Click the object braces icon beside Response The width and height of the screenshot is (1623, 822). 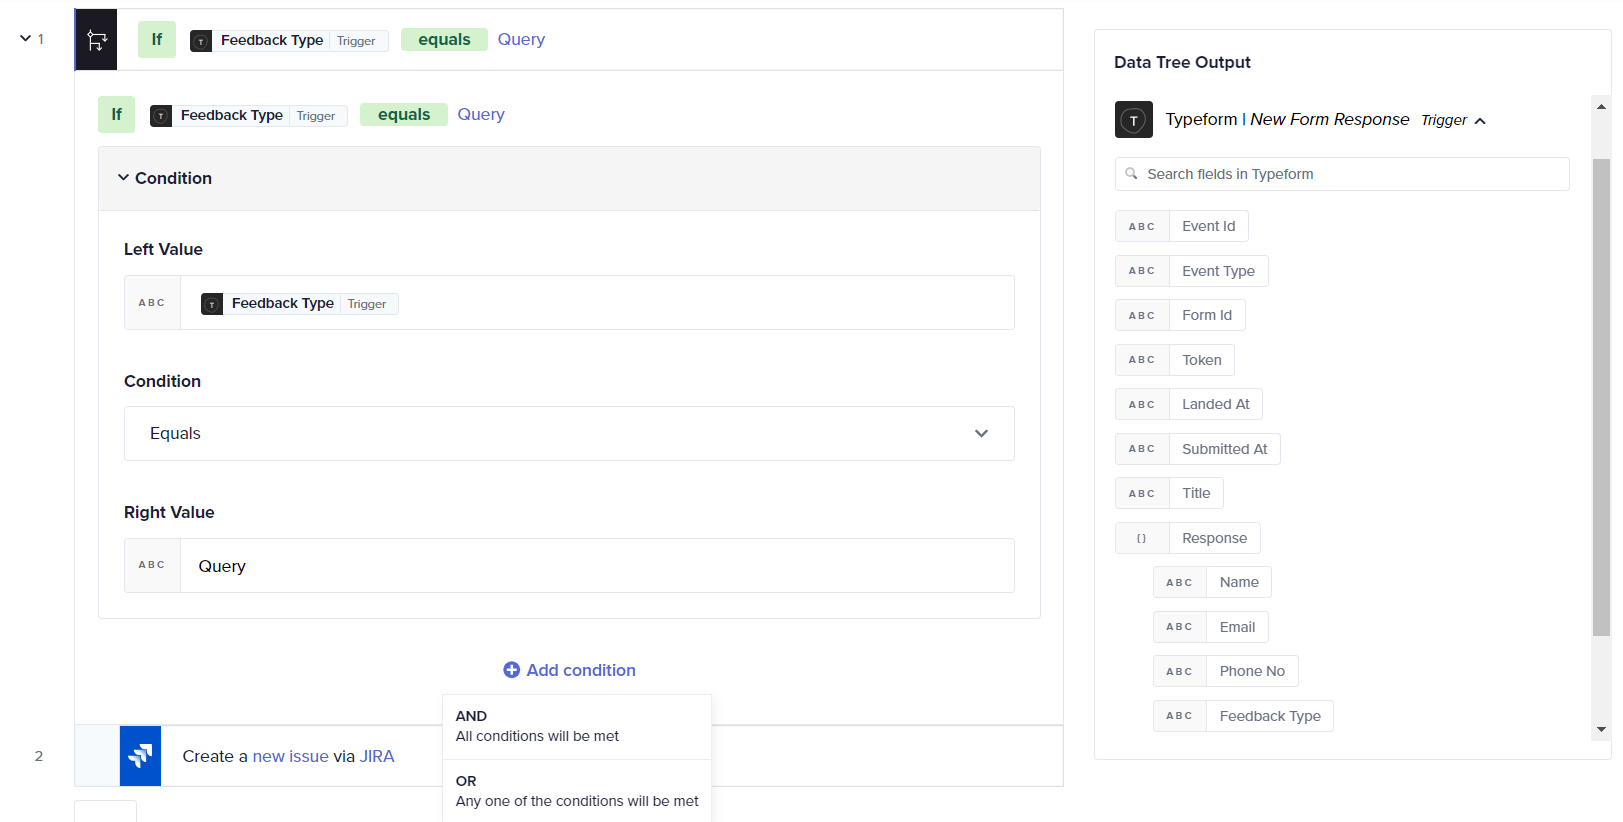(1142, 538)
